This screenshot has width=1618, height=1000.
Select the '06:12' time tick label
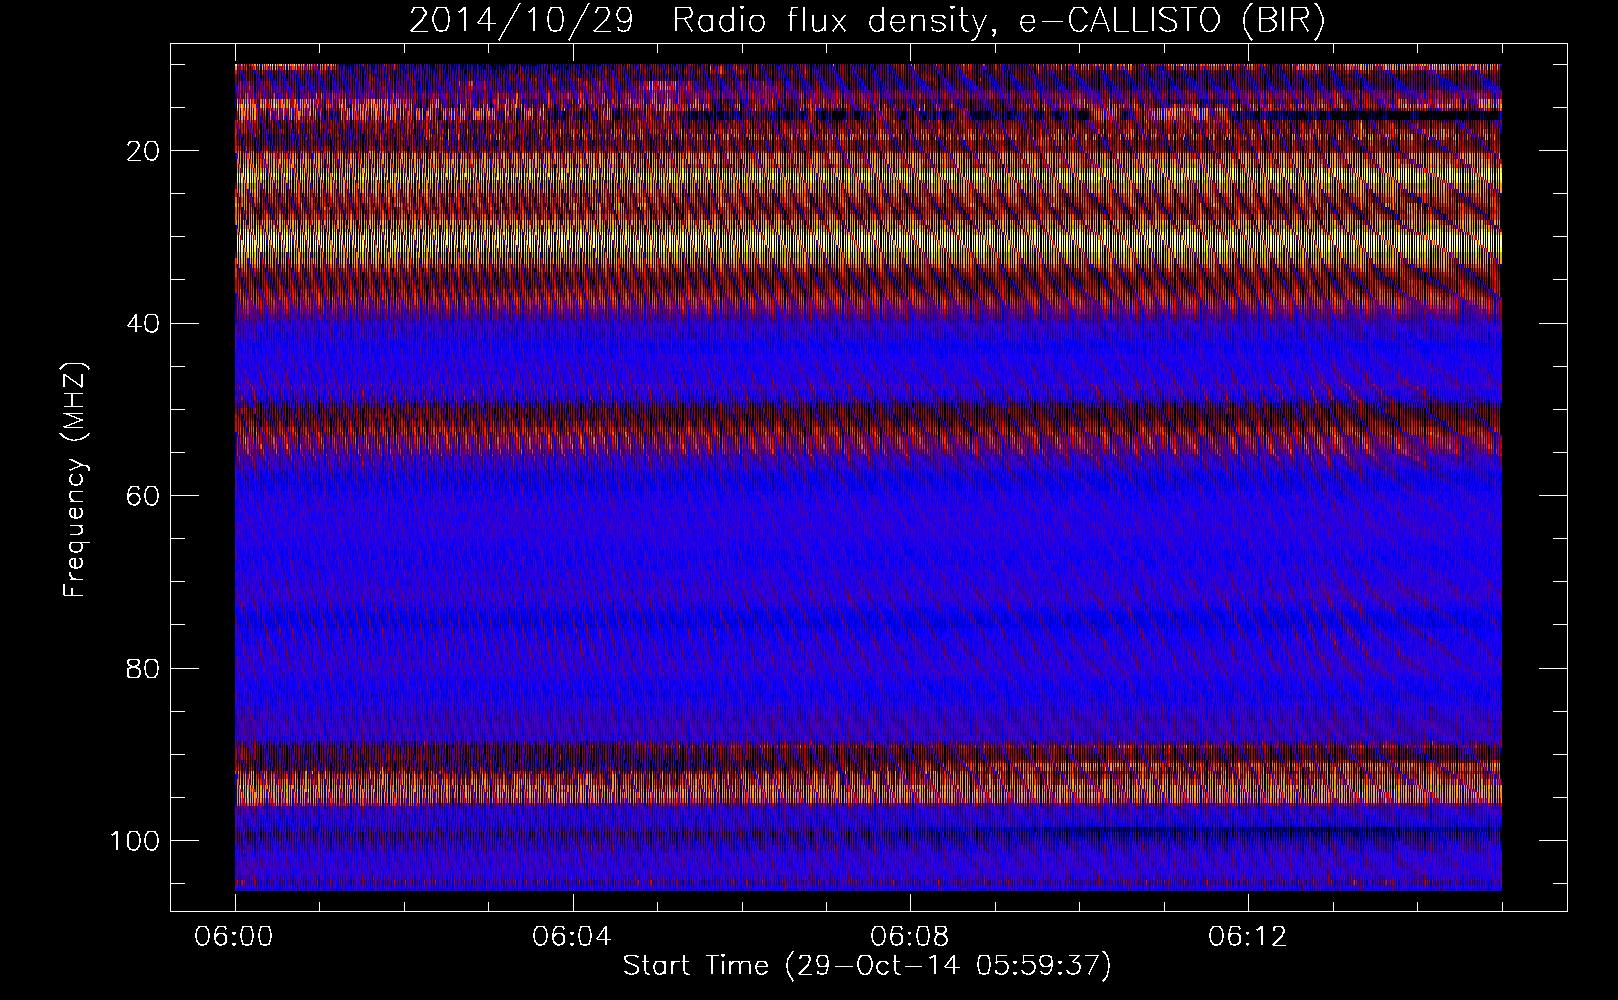pyautogui.click(x=1248, y=937)
